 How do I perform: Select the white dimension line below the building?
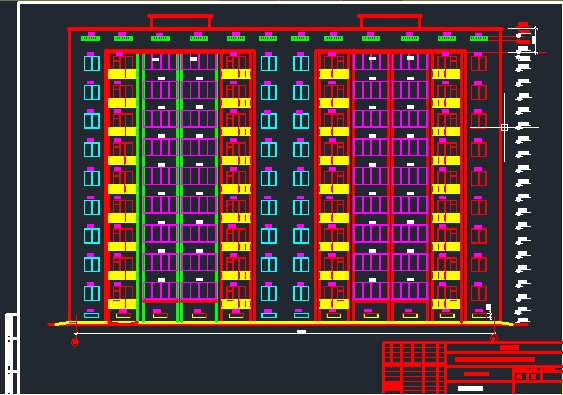pyautogui.click(x=284, y=334)
